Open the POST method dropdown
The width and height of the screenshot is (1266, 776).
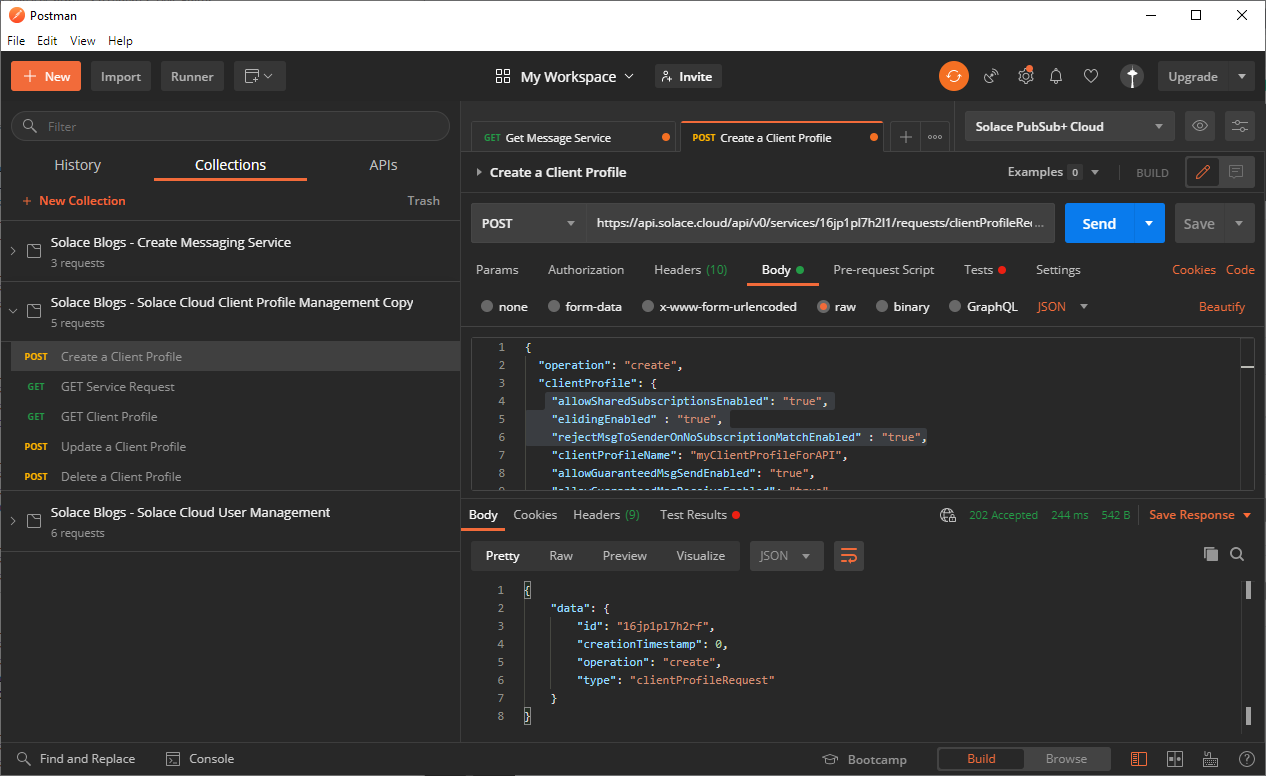(x=528, y=224)
